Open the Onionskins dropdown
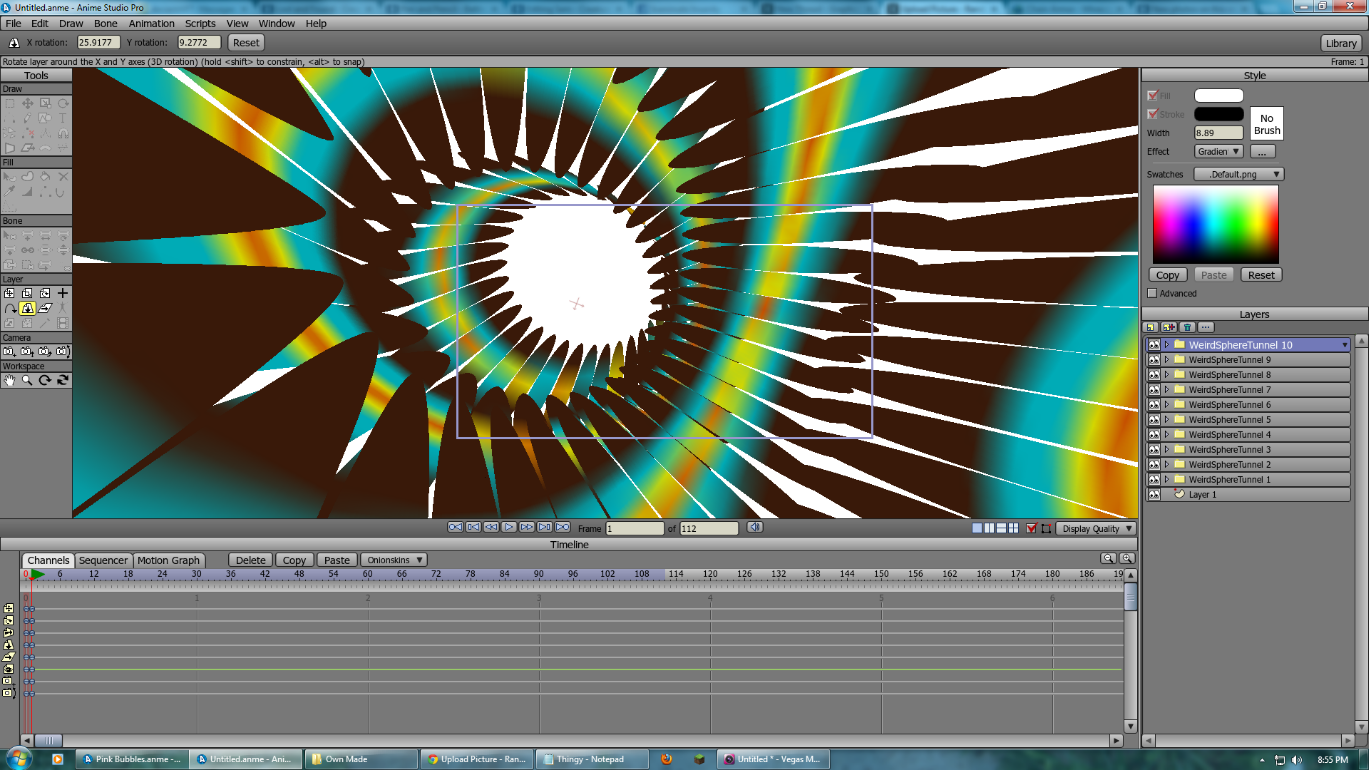 pos(393,560)
